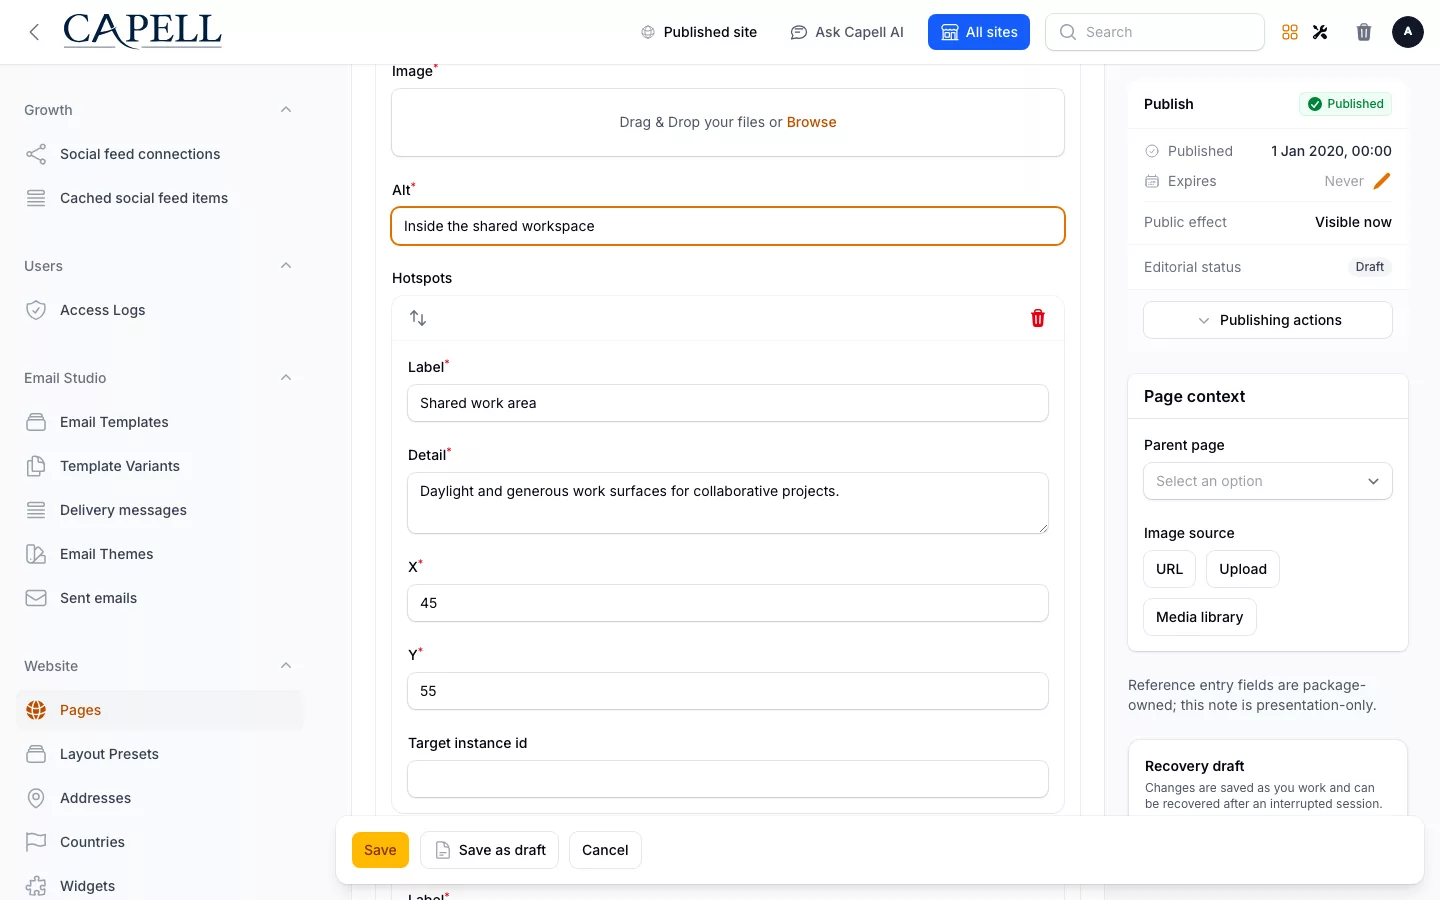This screenshot has width=1440, height=900.
Task: Focus the Search field
Action: point(1155,32)
